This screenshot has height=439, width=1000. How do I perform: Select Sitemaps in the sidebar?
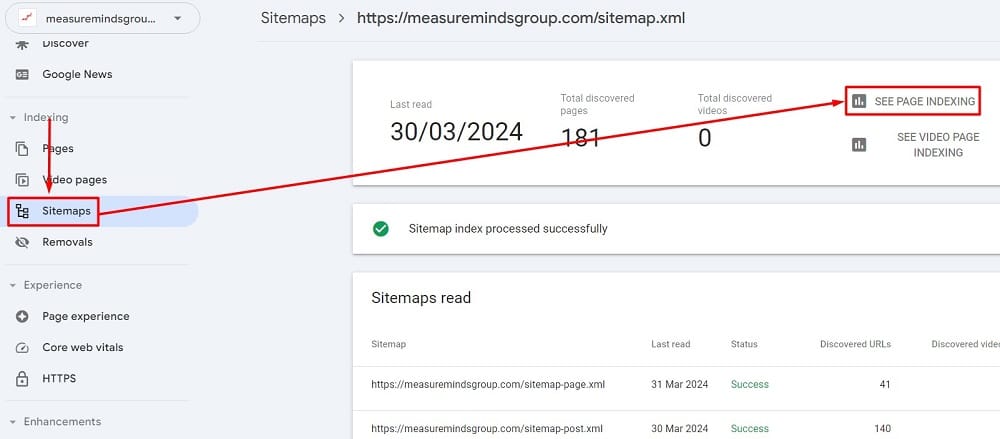click(x=66, y=211)
